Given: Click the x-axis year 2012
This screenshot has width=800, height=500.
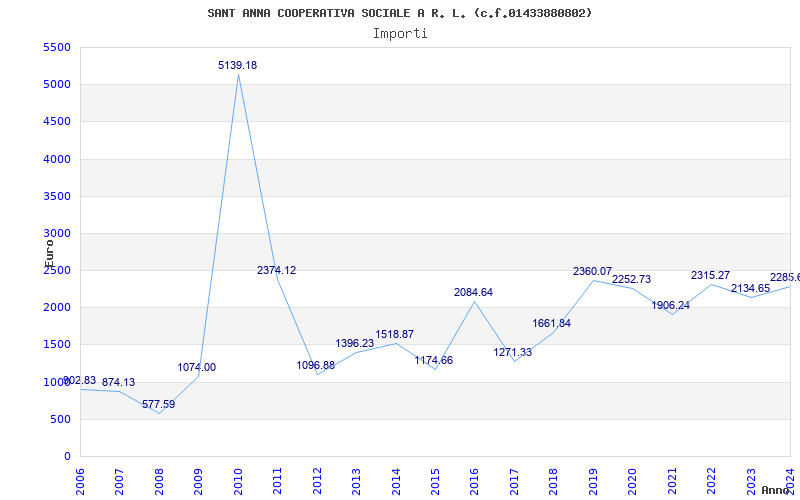Looking at the screenshot, I should [317, 482].
